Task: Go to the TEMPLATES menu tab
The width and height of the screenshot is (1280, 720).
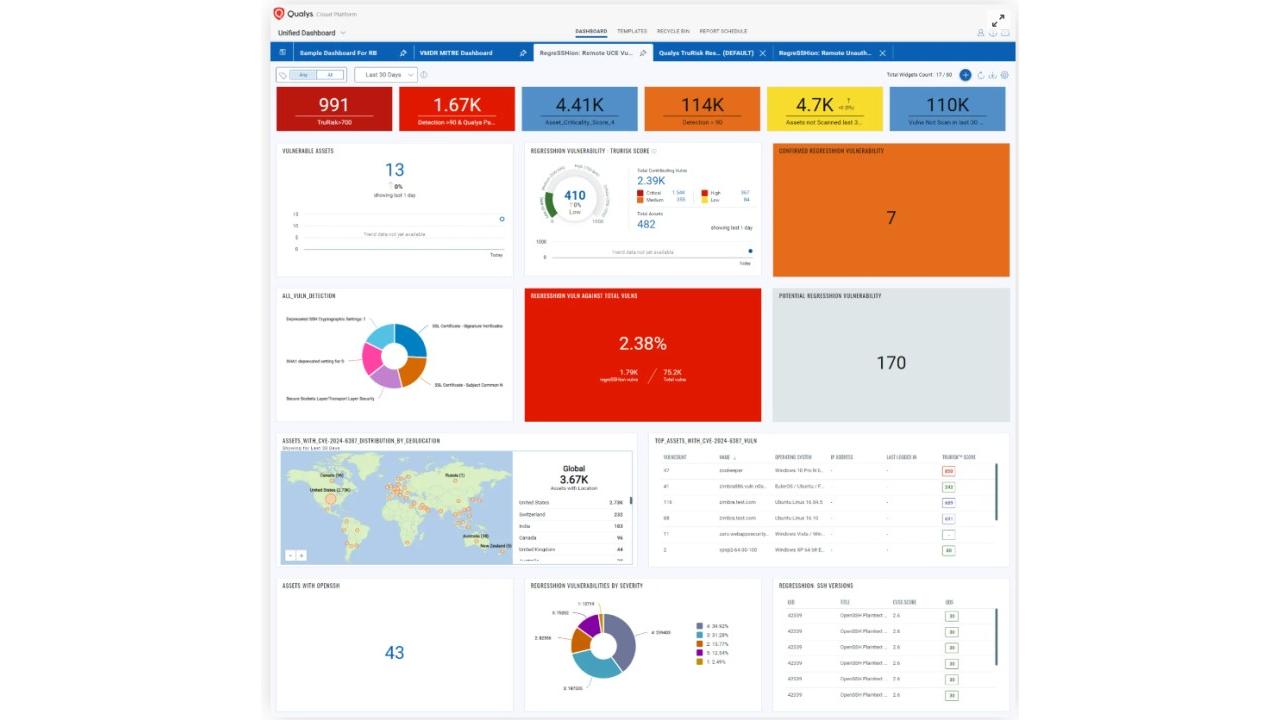Action: 632,31
